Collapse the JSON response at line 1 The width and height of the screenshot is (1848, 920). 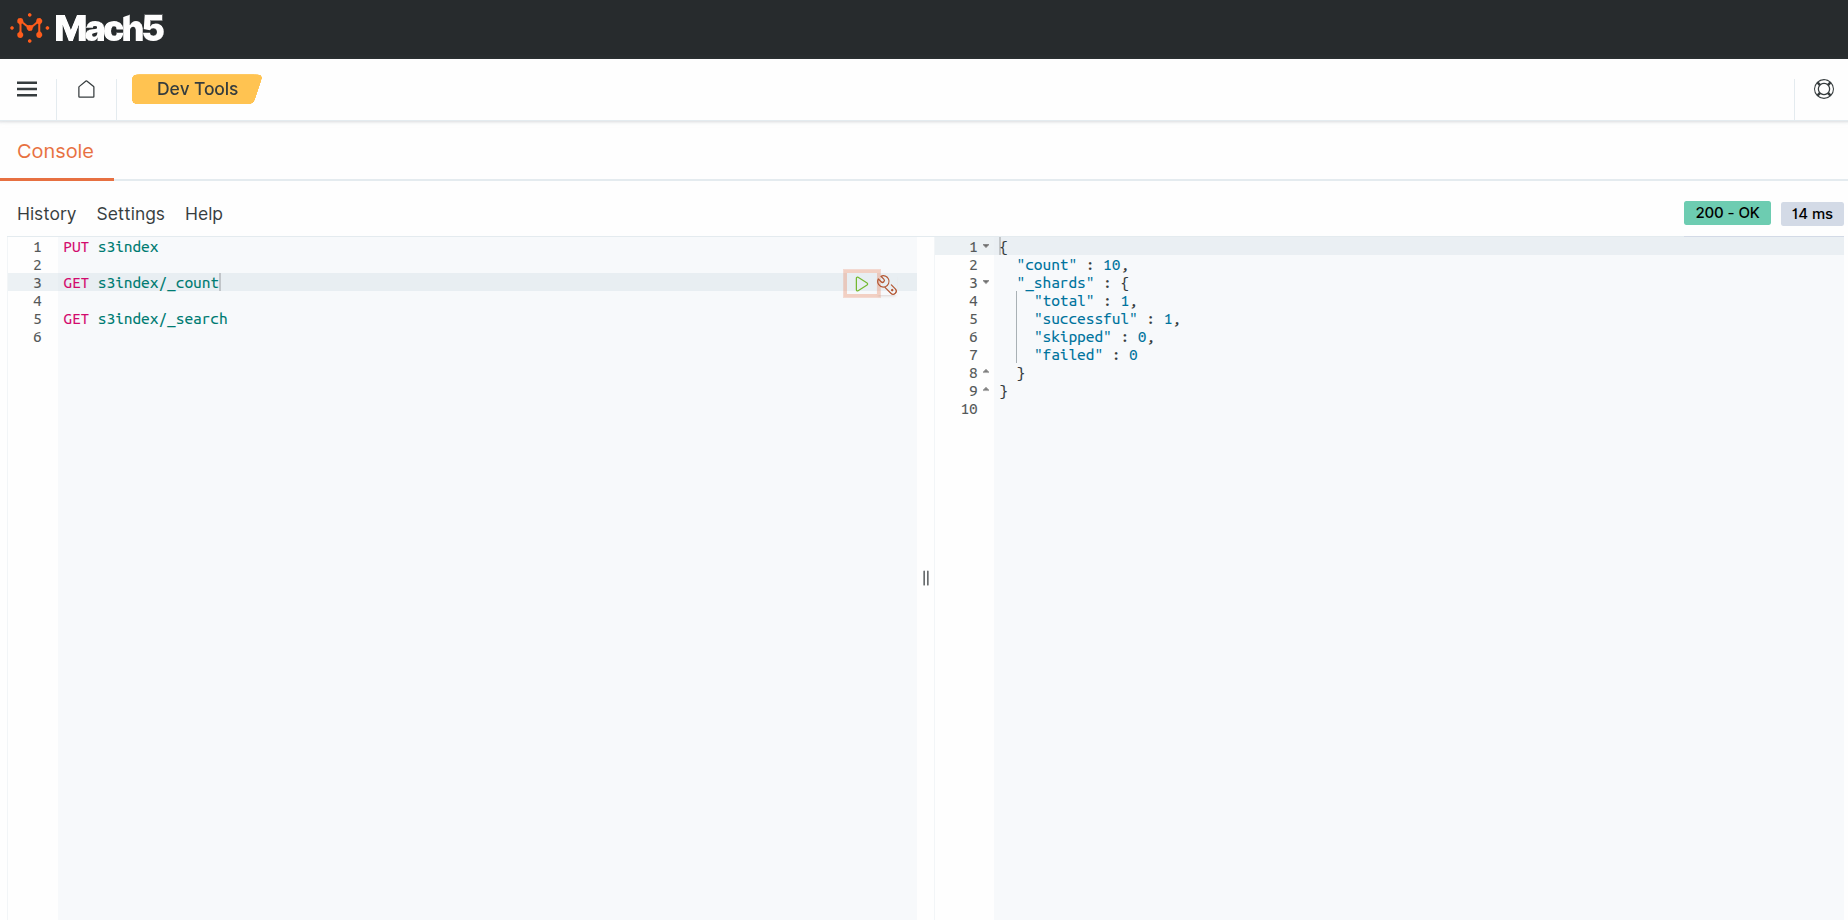986,246
